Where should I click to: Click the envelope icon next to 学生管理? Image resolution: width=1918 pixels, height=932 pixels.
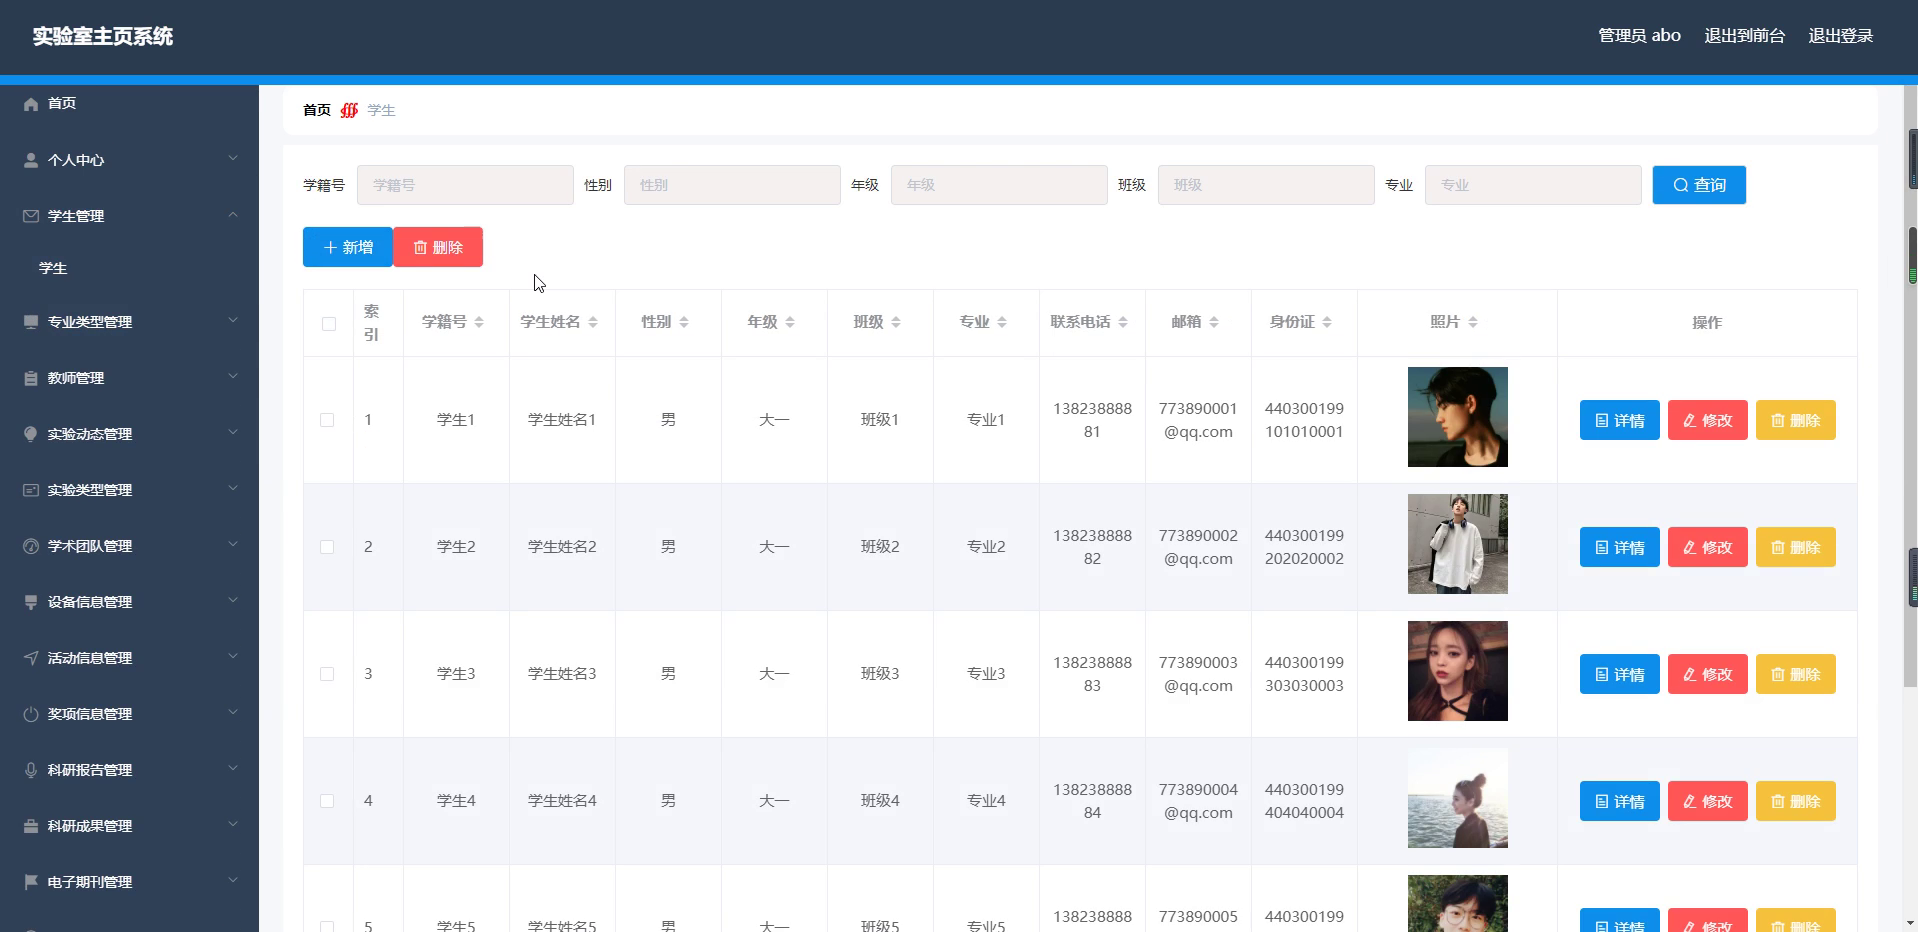click(x=31, y=216)
